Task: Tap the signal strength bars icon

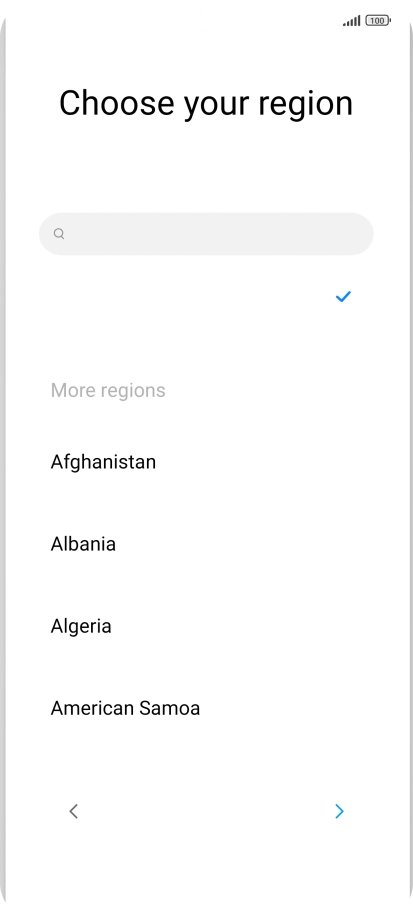Action: 351,21
